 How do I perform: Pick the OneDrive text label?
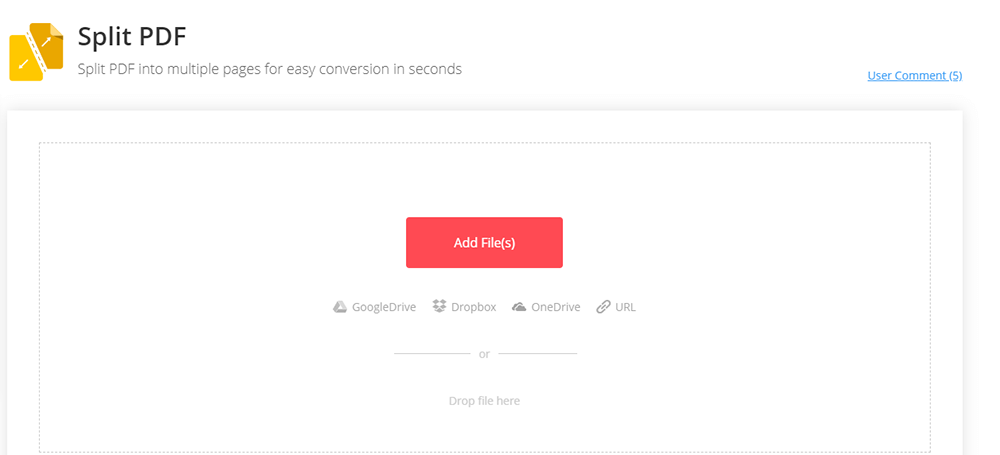tap(555, 307)
